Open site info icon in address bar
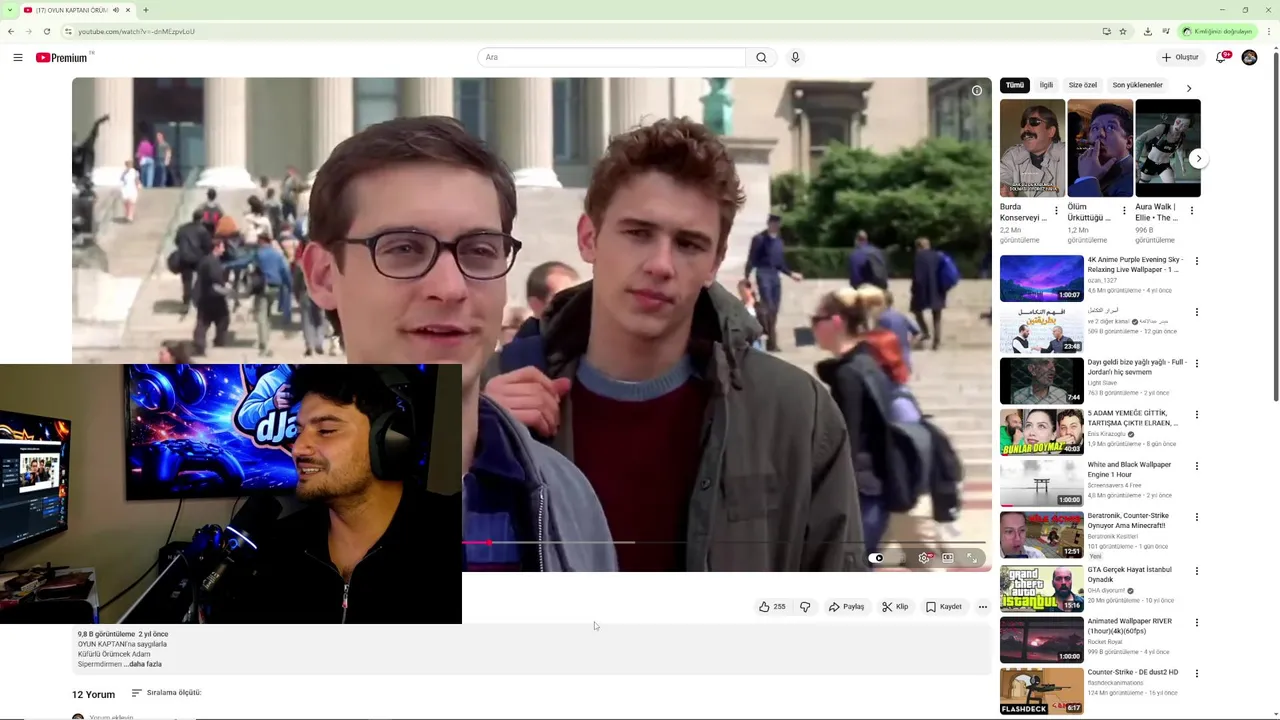The image size is (1280, 720). pyautogui.click(x=67, y=31)
